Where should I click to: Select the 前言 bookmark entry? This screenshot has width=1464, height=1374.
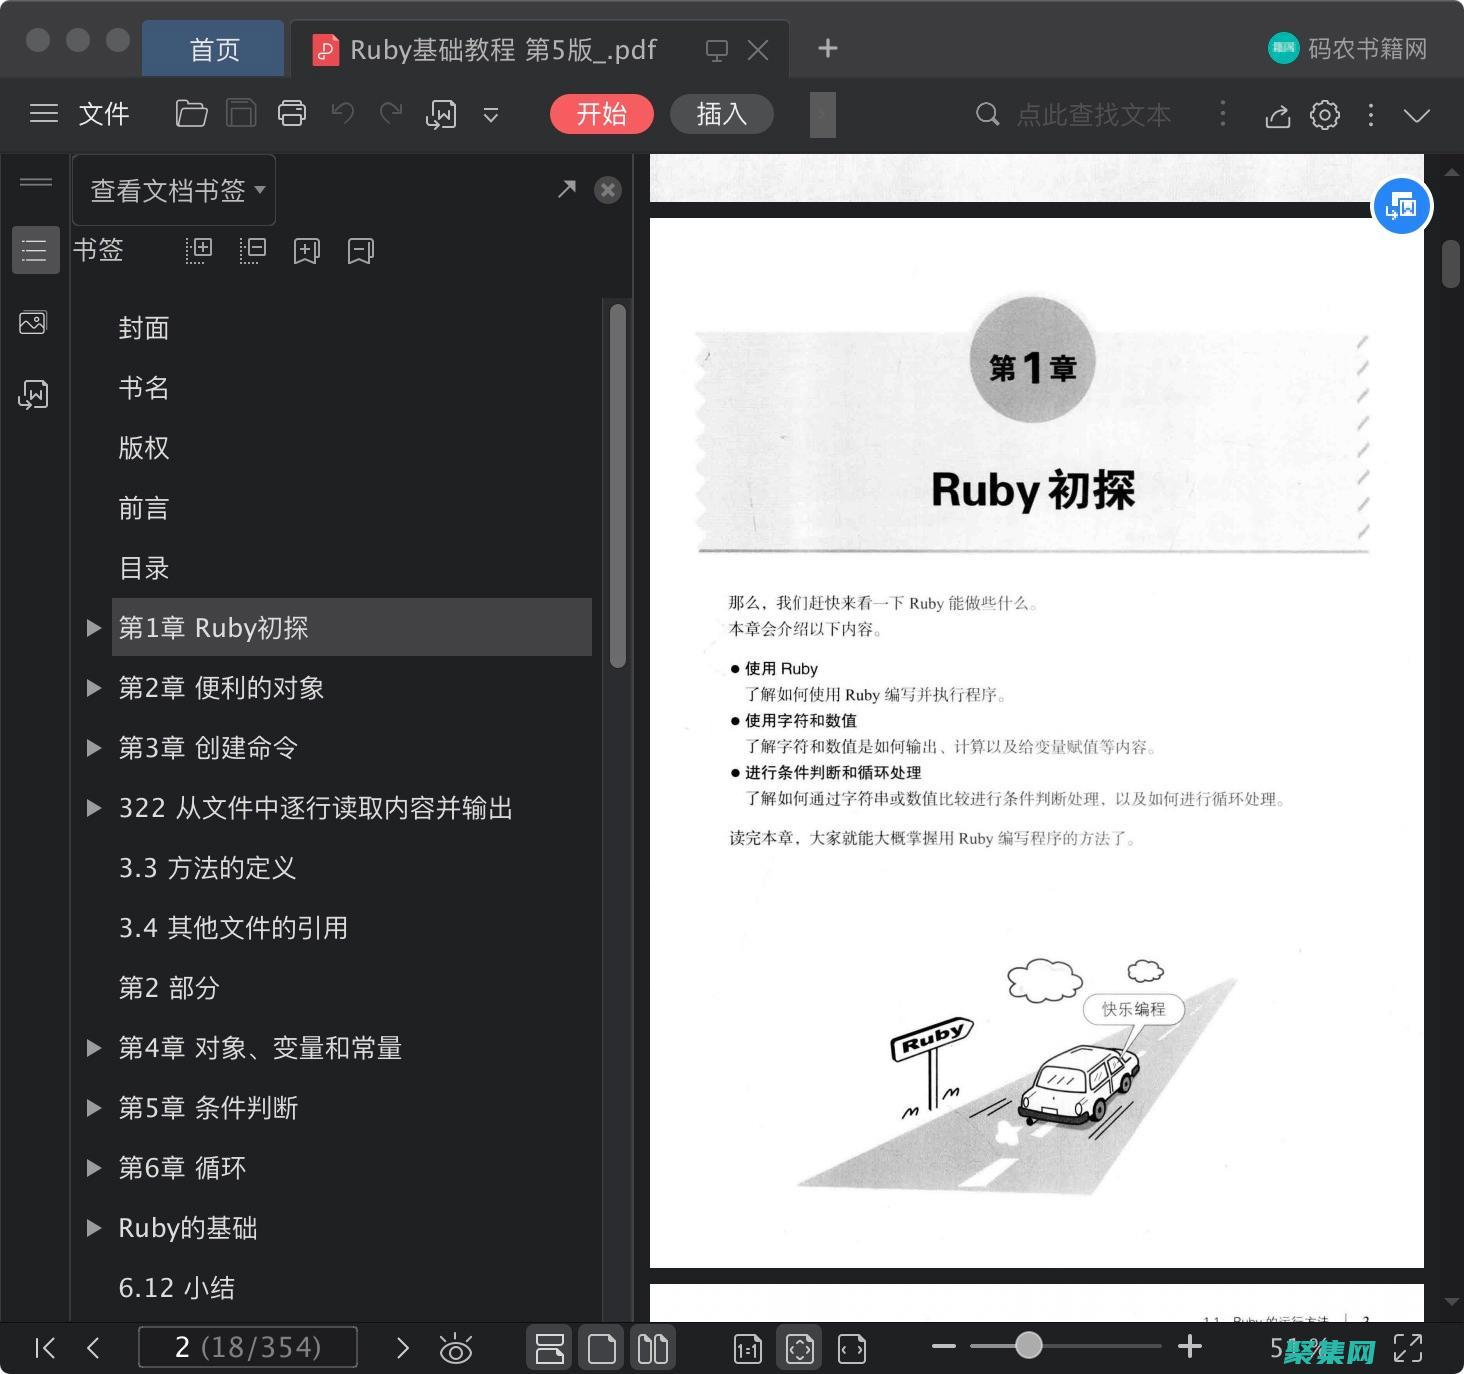tap(143, 508)
